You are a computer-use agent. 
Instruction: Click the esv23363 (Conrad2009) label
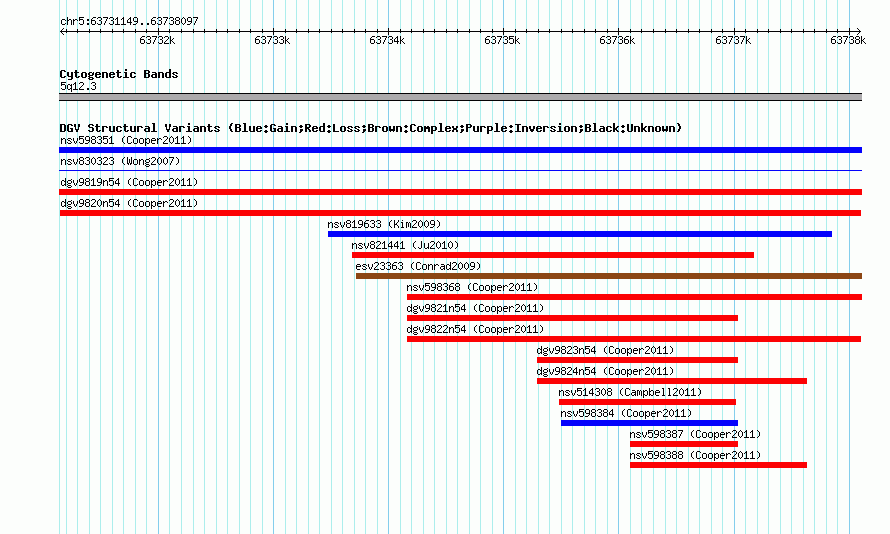(418, 266)
